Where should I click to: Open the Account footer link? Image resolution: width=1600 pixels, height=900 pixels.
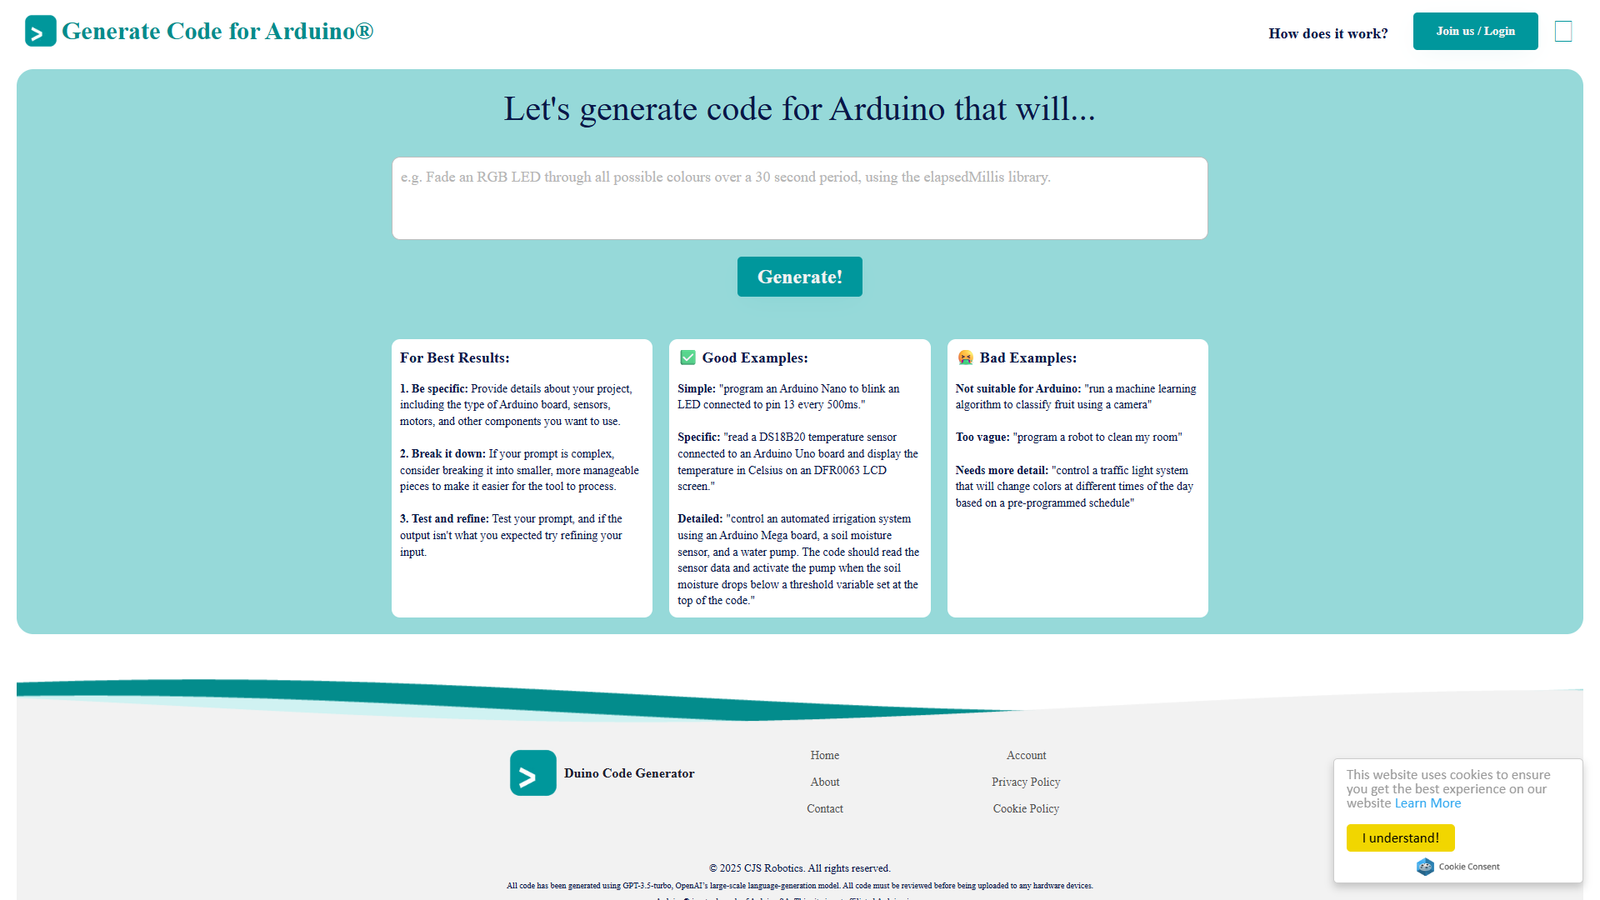(1026, 755)
